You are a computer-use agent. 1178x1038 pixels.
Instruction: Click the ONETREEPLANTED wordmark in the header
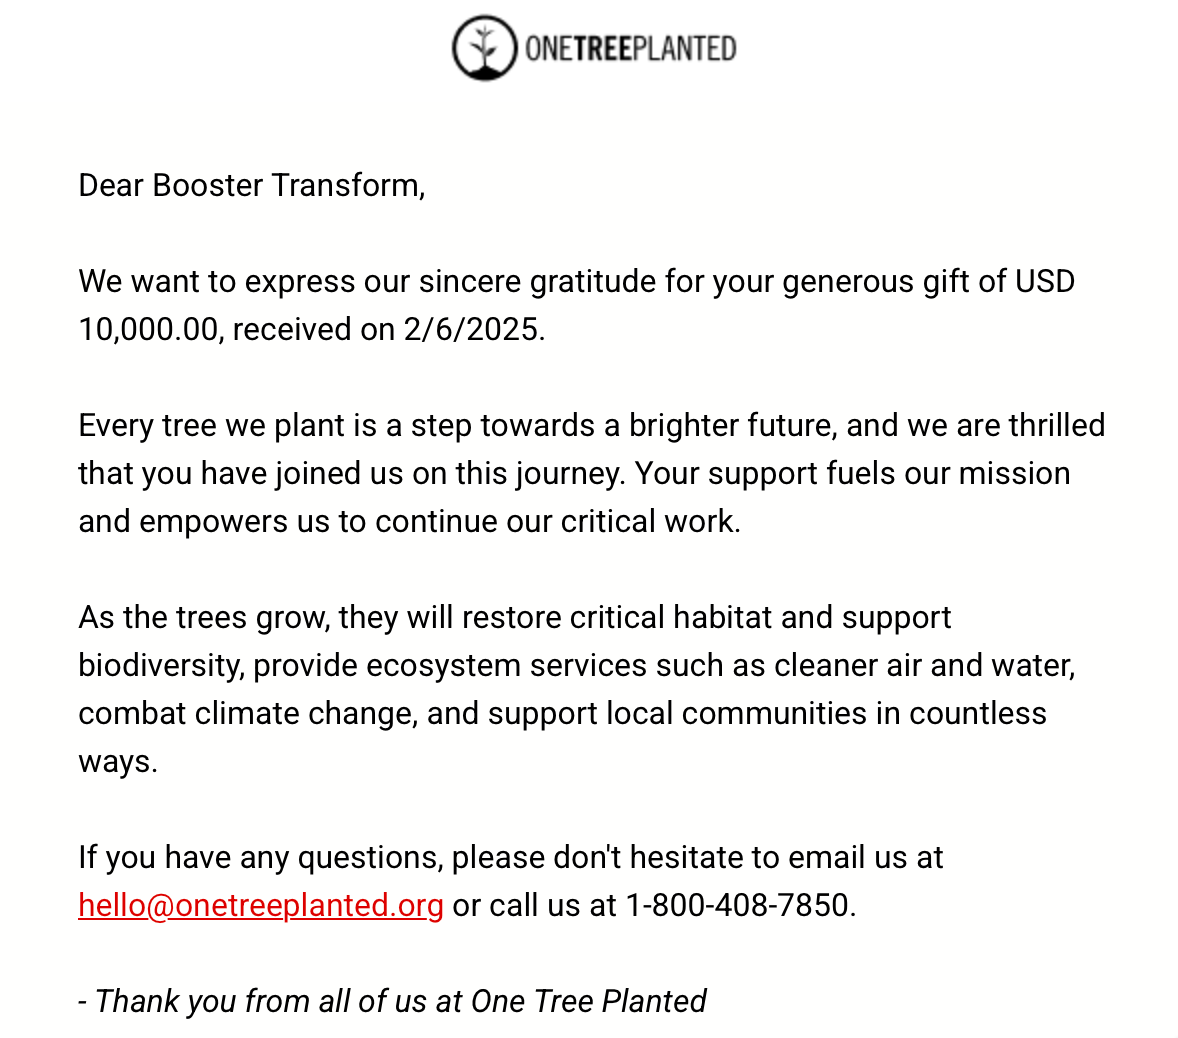click(x=630, y=49)
